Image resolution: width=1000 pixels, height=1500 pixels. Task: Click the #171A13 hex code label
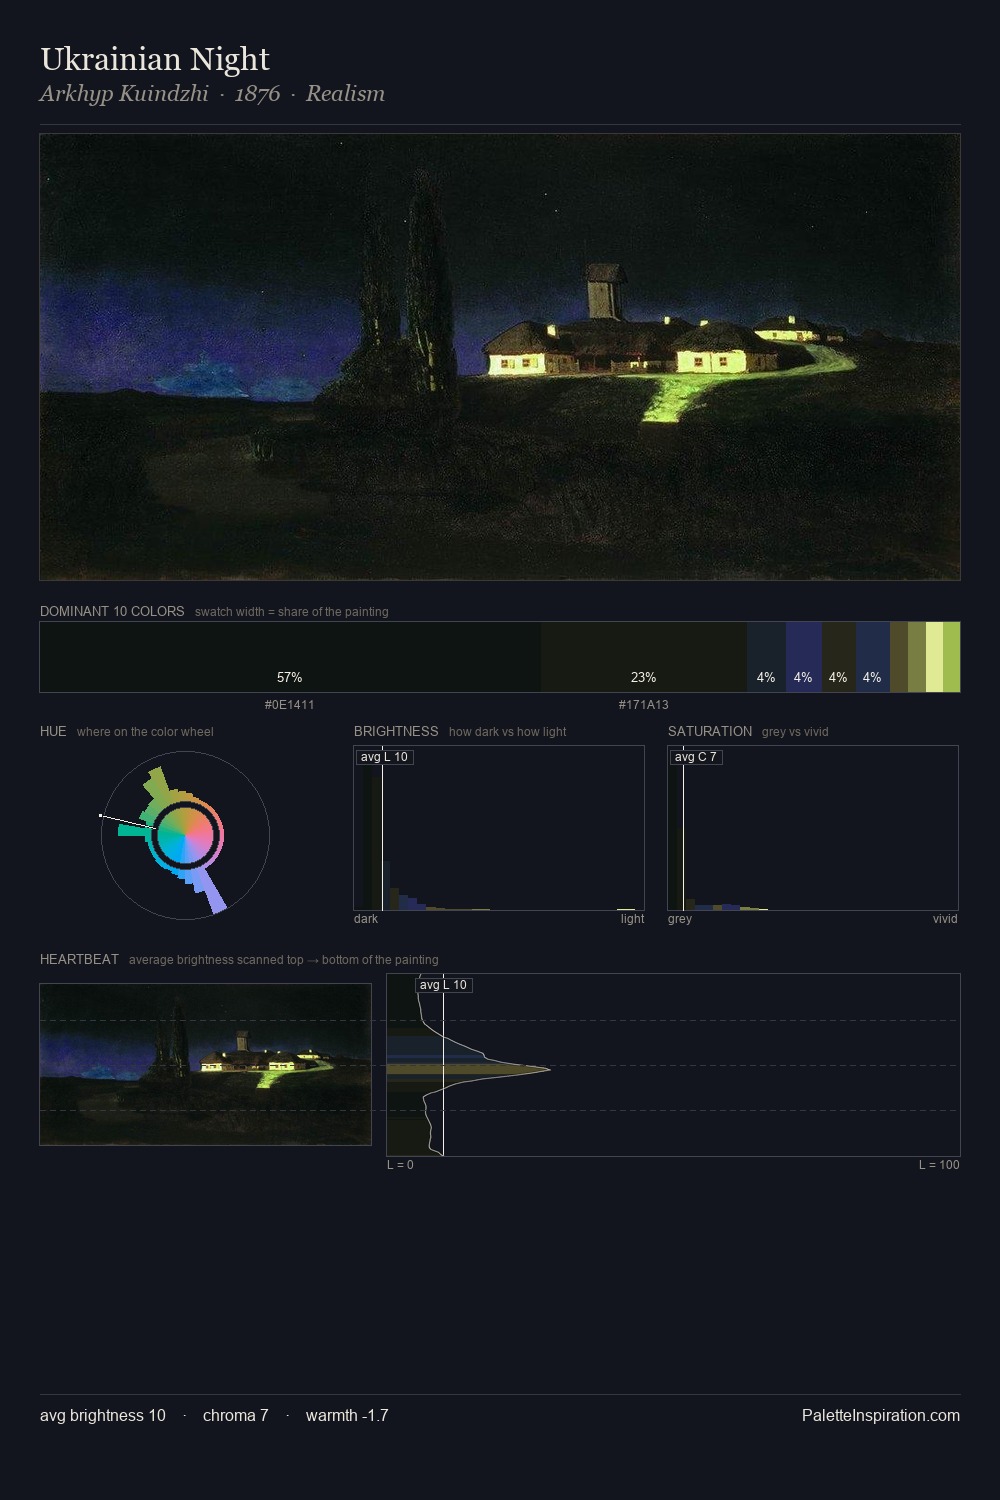pos(644,705)
